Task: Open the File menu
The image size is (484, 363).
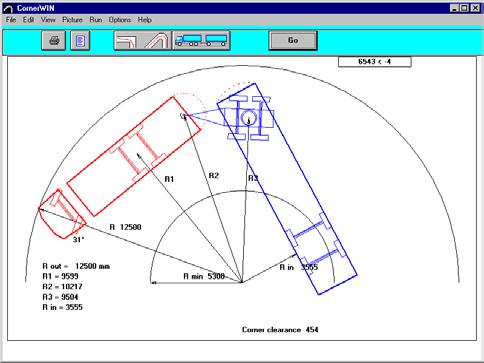Action: (11, 20)
